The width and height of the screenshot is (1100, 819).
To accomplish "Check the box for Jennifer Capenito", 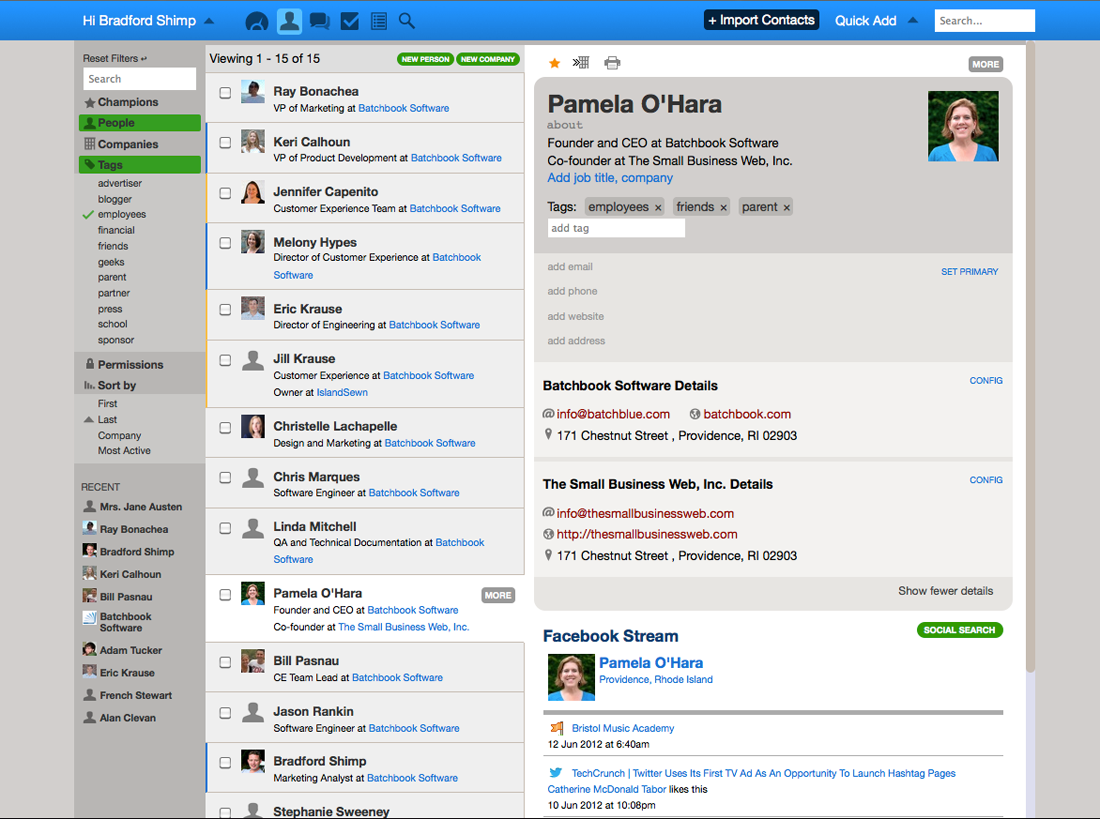I will 225,193.
